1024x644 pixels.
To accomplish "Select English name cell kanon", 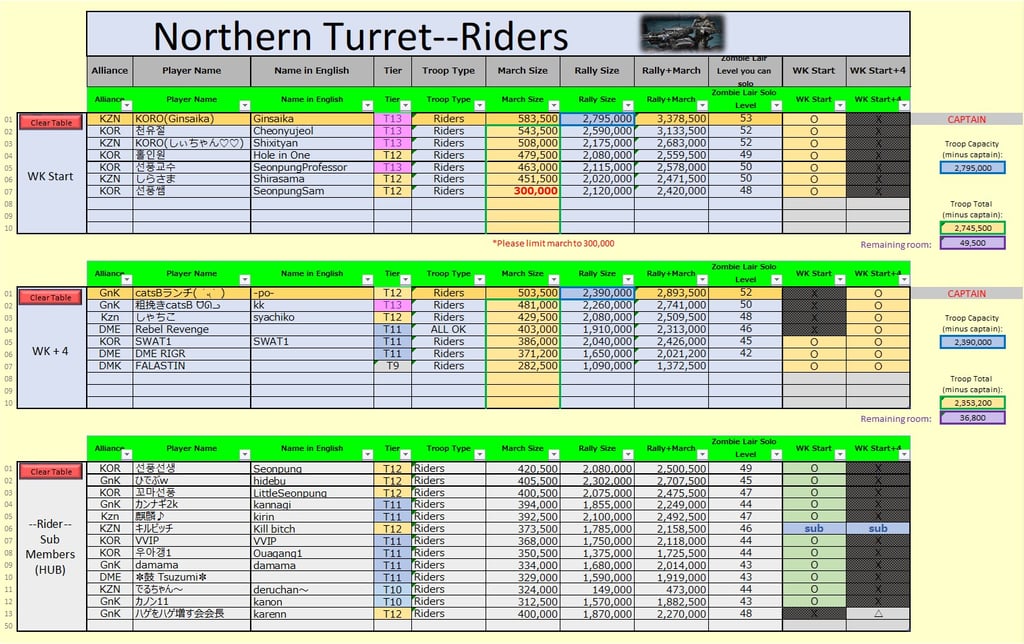I will (x=312, y=602).
